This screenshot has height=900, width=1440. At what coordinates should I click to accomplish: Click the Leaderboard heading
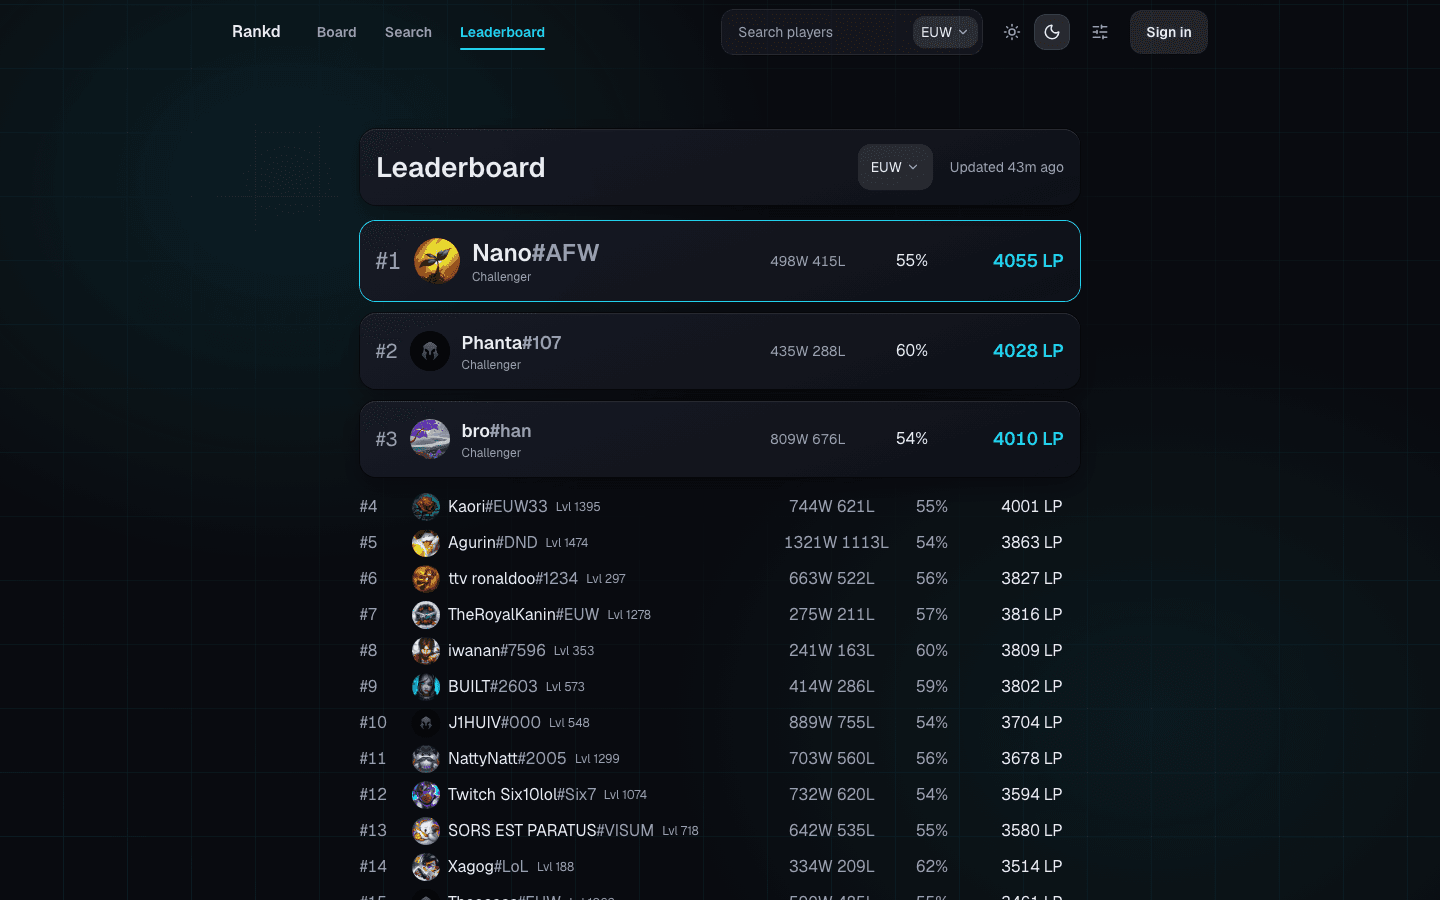(461, 167)
